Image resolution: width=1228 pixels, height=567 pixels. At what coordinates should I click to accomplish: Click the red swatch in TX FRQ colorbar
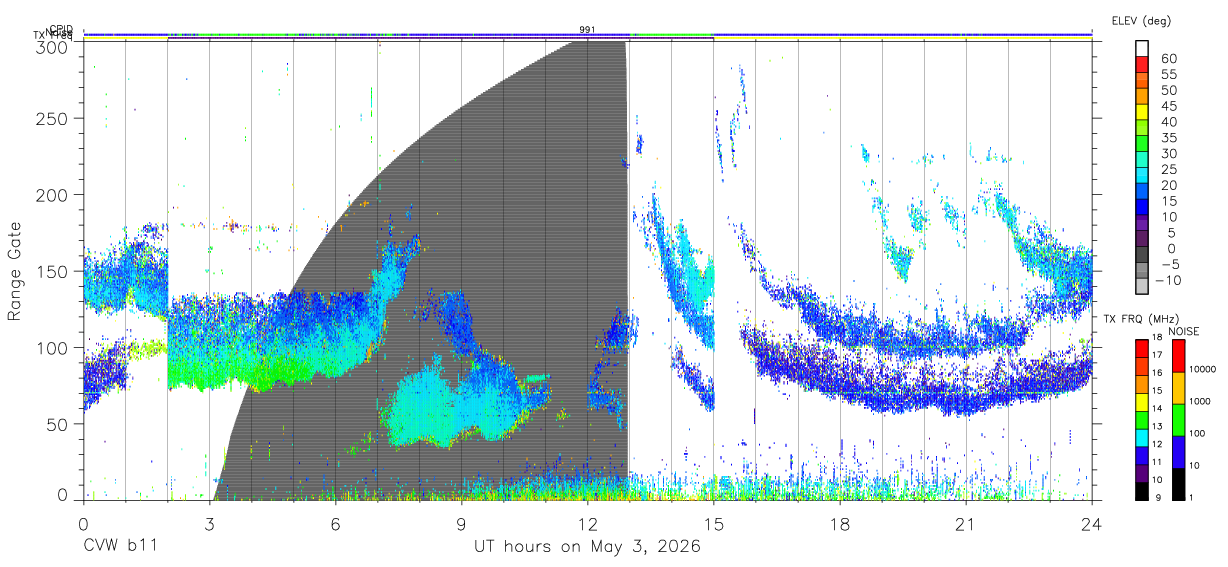point(1142,348)
